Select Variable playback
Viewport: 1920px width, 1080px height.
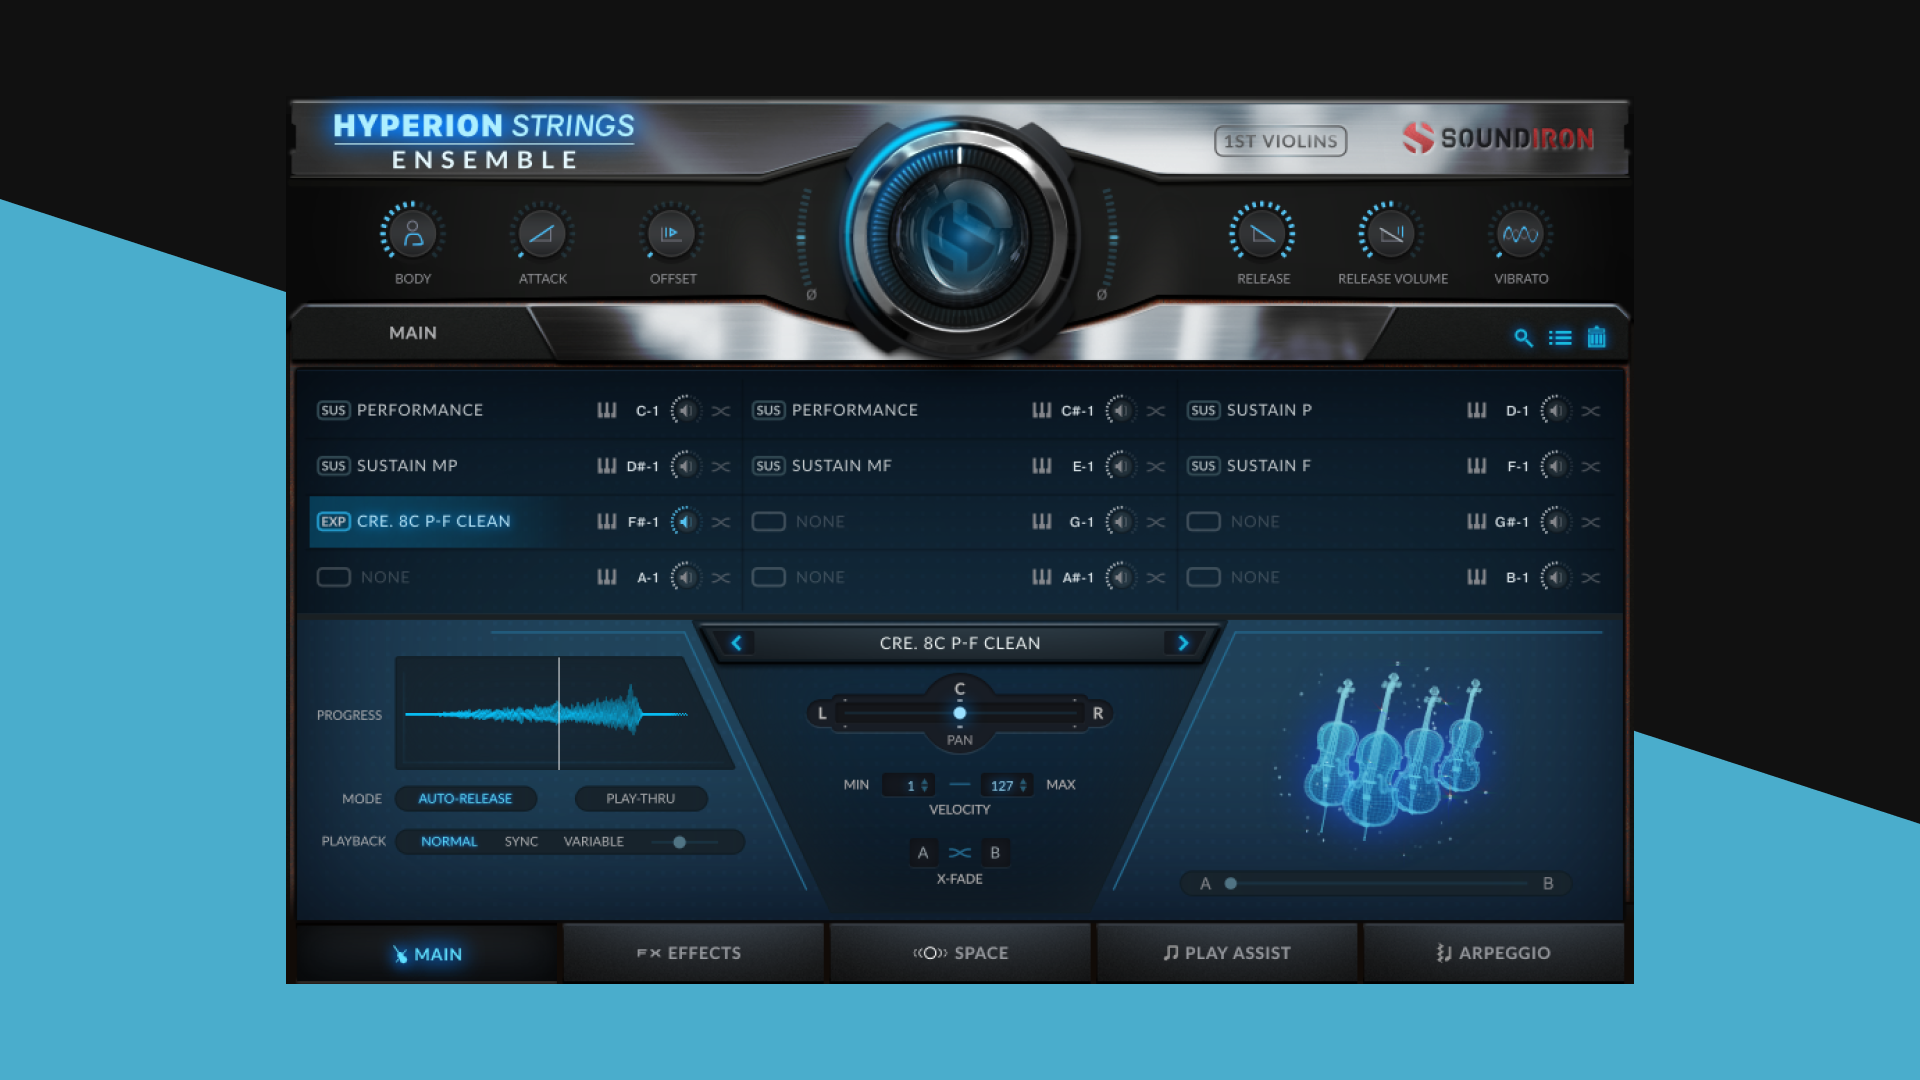593,841
